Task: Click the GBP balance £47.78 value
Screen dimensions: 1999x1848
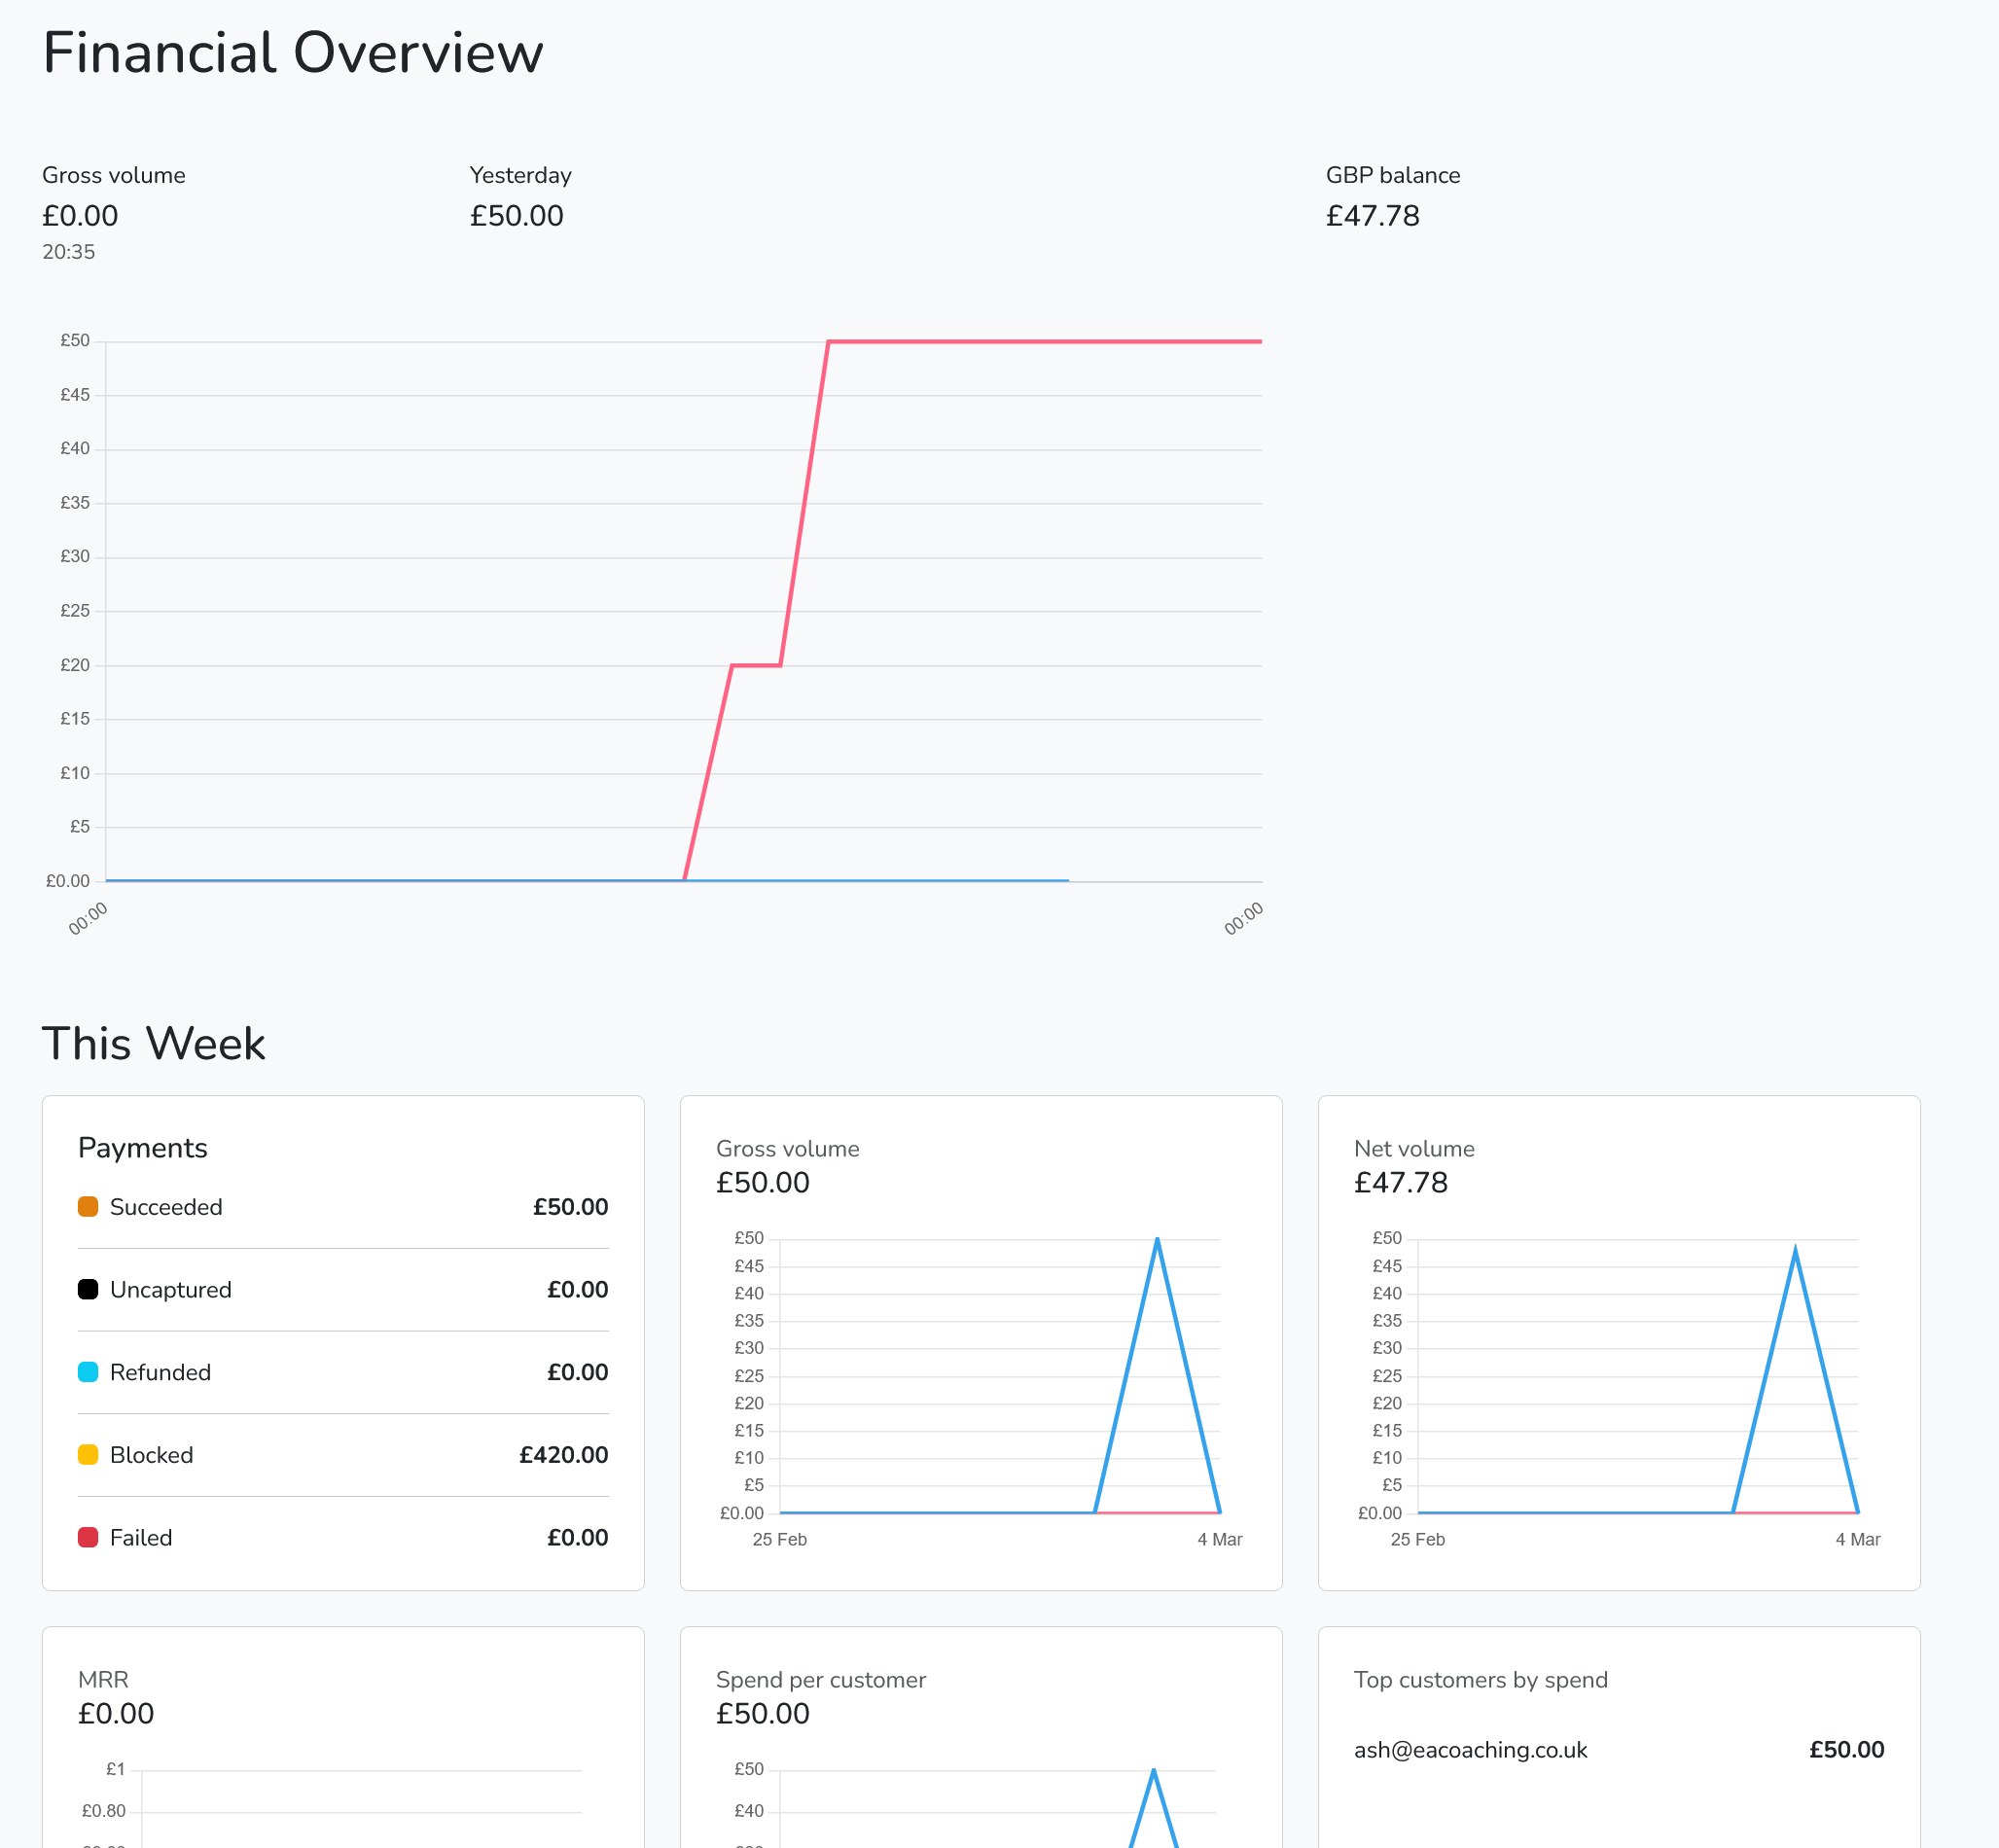Action: (x=1372, y=216)
